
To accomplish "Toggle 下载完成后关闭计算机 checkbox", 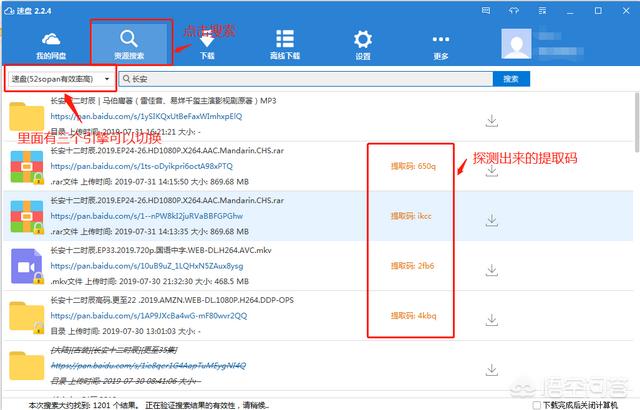I will click(x=537, y=405).
